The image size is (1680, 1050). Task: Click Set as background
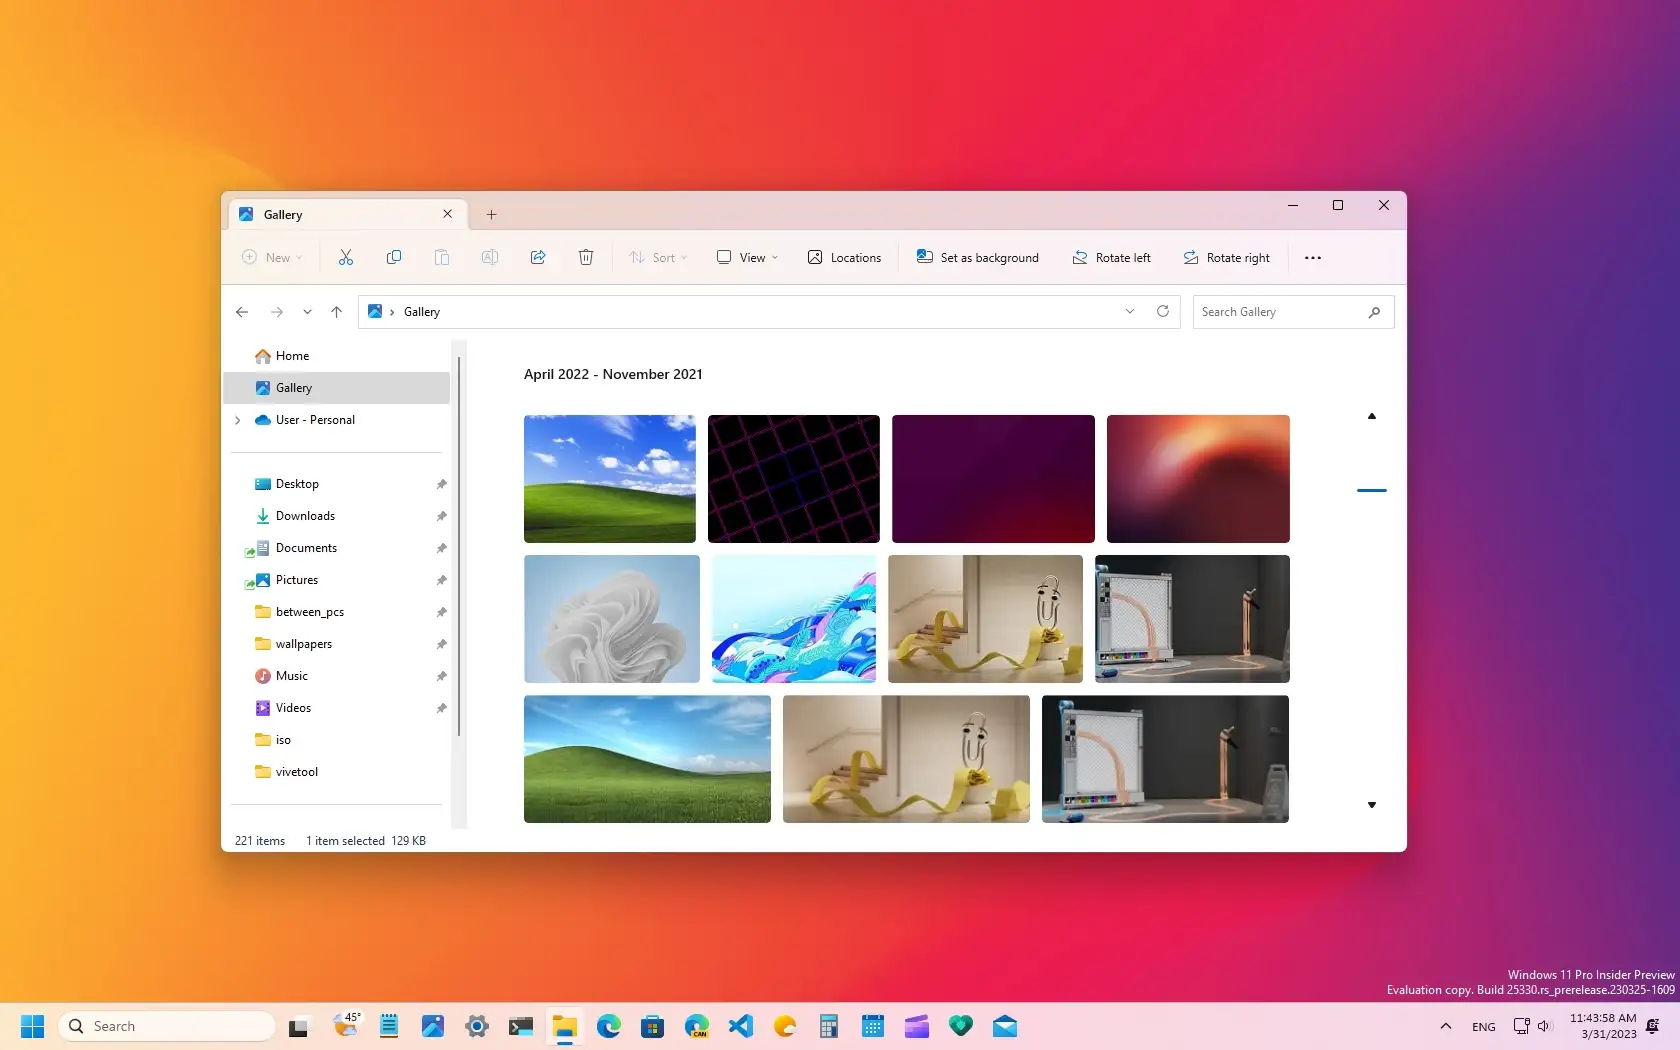tap(978, 258)
